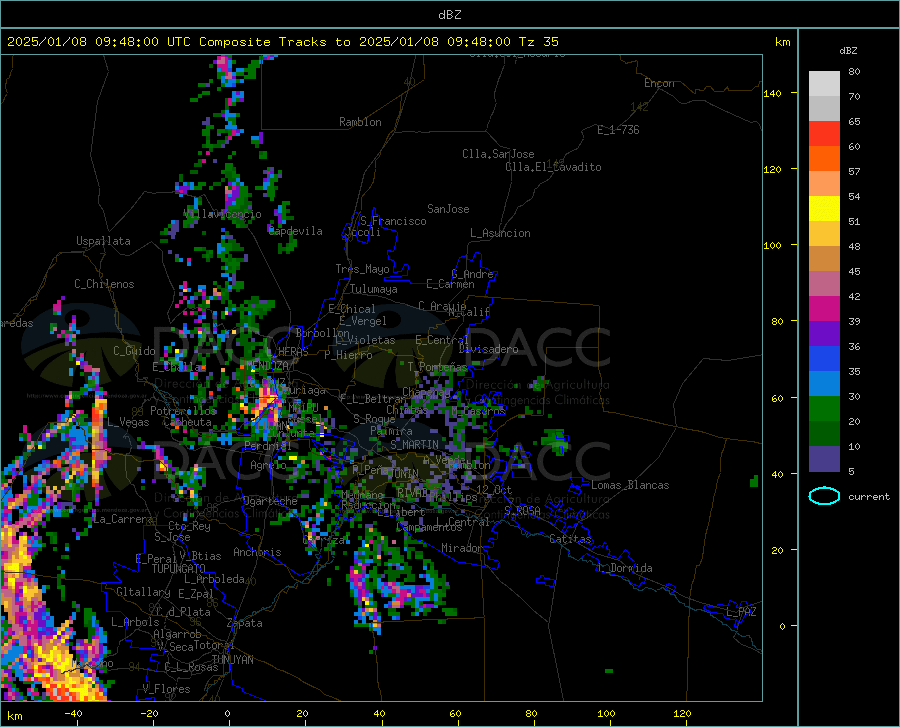Click the 'L_PAZ' map label

(x=741, y=612)
